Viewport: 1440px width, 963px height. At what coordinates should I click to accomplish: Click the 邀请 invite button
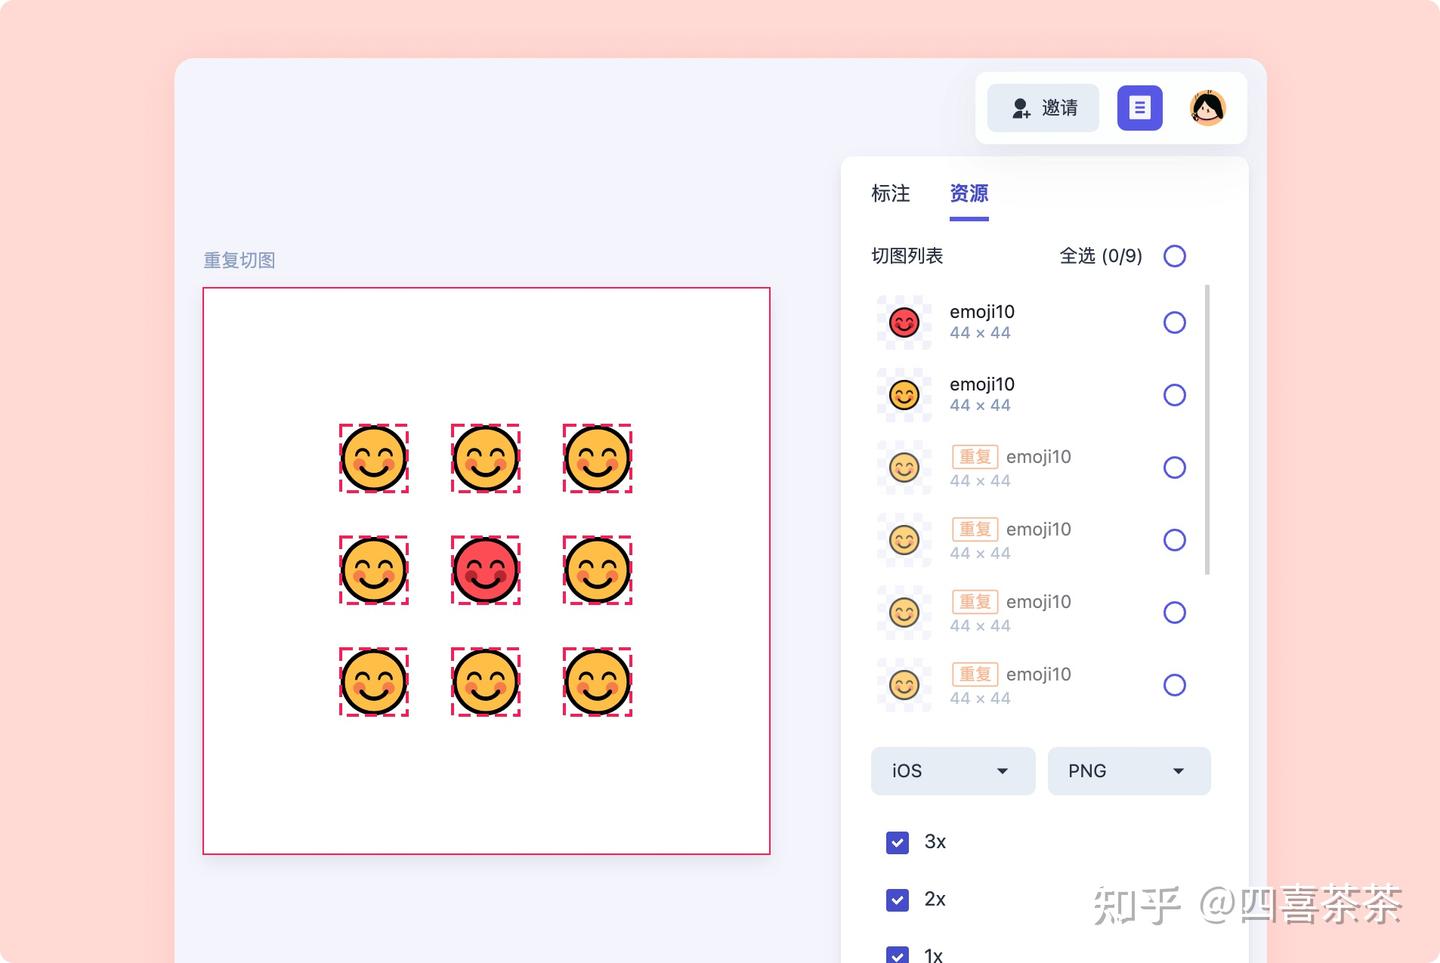coord(1043,108)
